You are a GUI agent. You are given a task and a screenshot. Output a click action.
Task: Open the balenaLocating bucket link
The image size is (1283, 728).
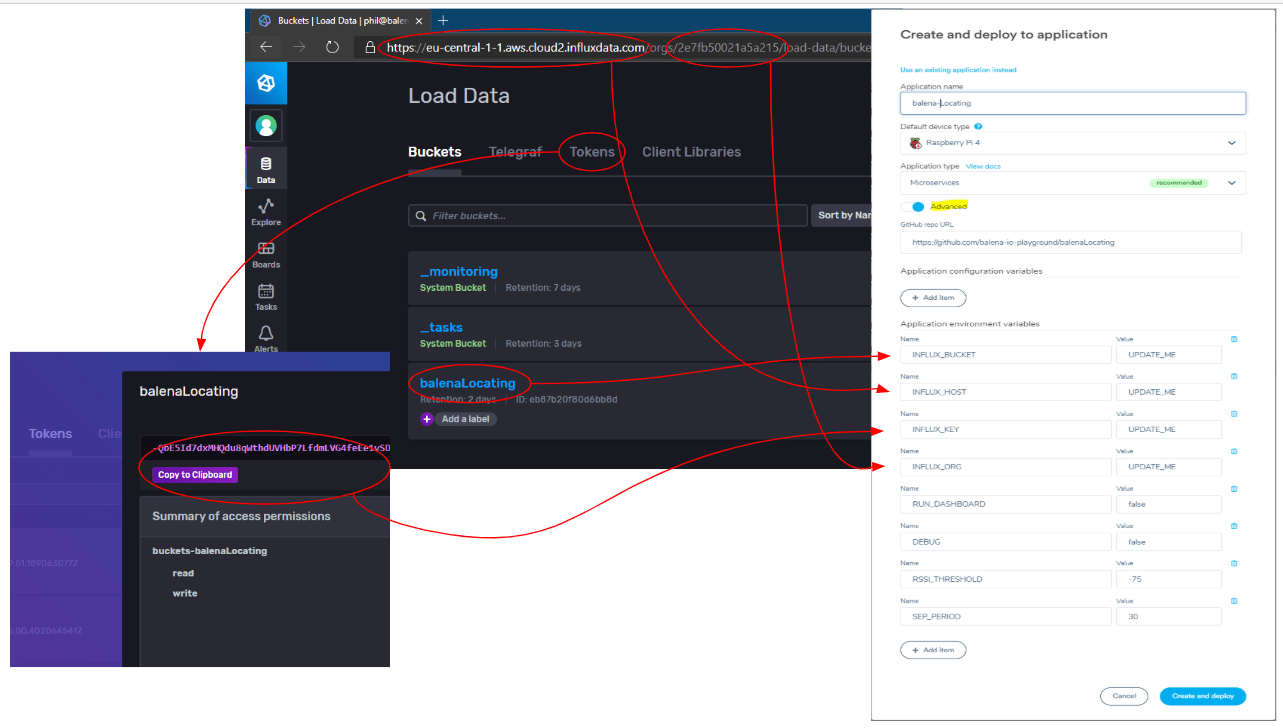pyautogui.click(x=468, y=383)
